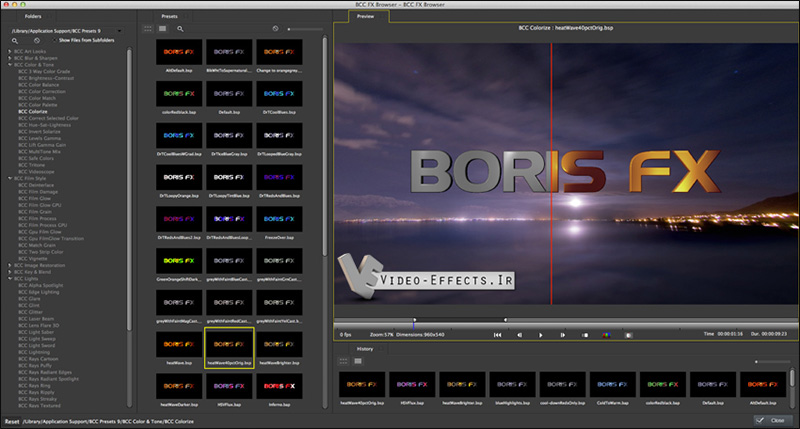Click the timeline in-point marker
Image resolution: width=800 pixels, height=429 pixels.
(x=414, y=320)
